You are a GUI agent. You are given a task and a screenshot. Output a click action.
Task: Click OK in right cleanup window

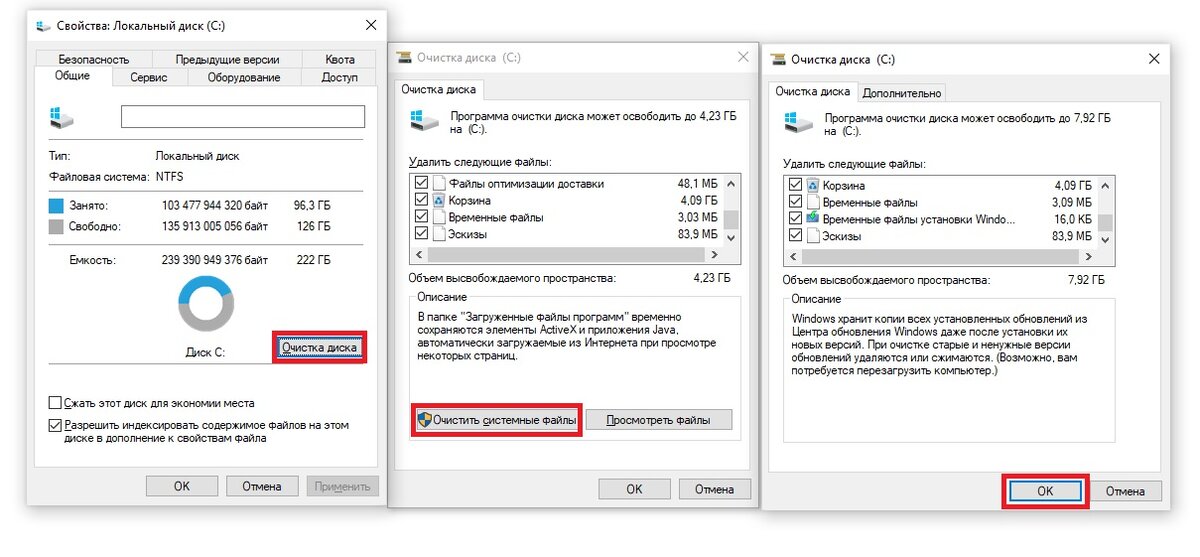pyautogui.click(x=1045, y=491)
